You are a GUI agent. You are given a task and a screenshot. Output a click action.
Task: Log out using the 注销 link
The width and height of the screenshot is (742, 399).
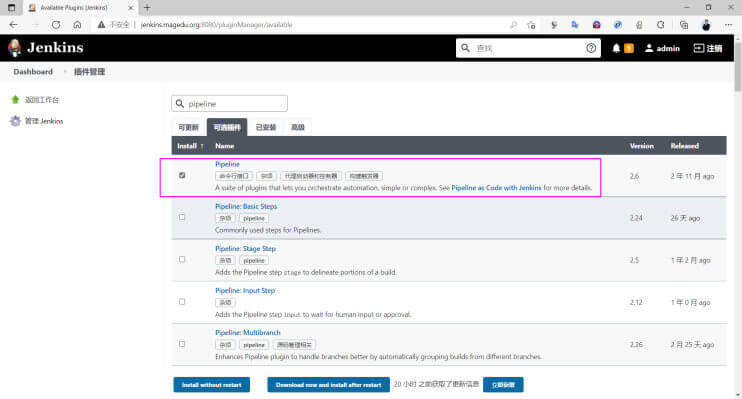point(708,48)
